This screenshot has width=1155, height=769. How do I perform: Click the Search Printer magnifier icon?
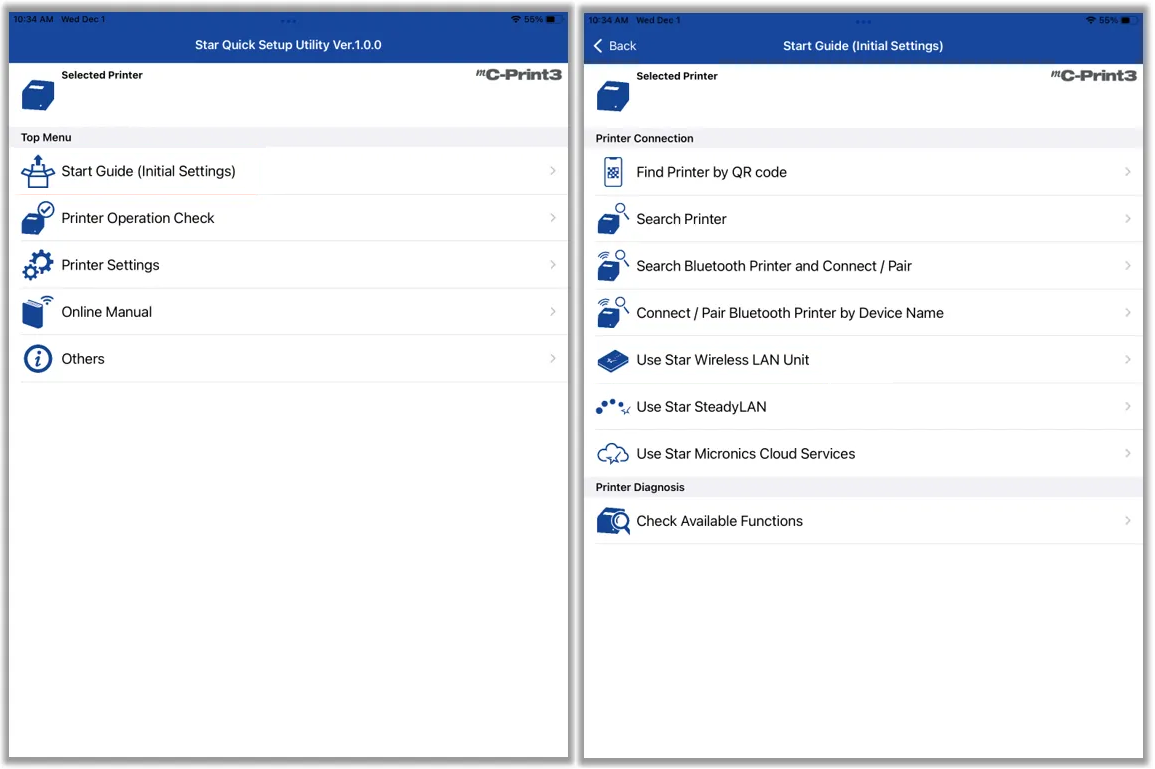point(613,219)
